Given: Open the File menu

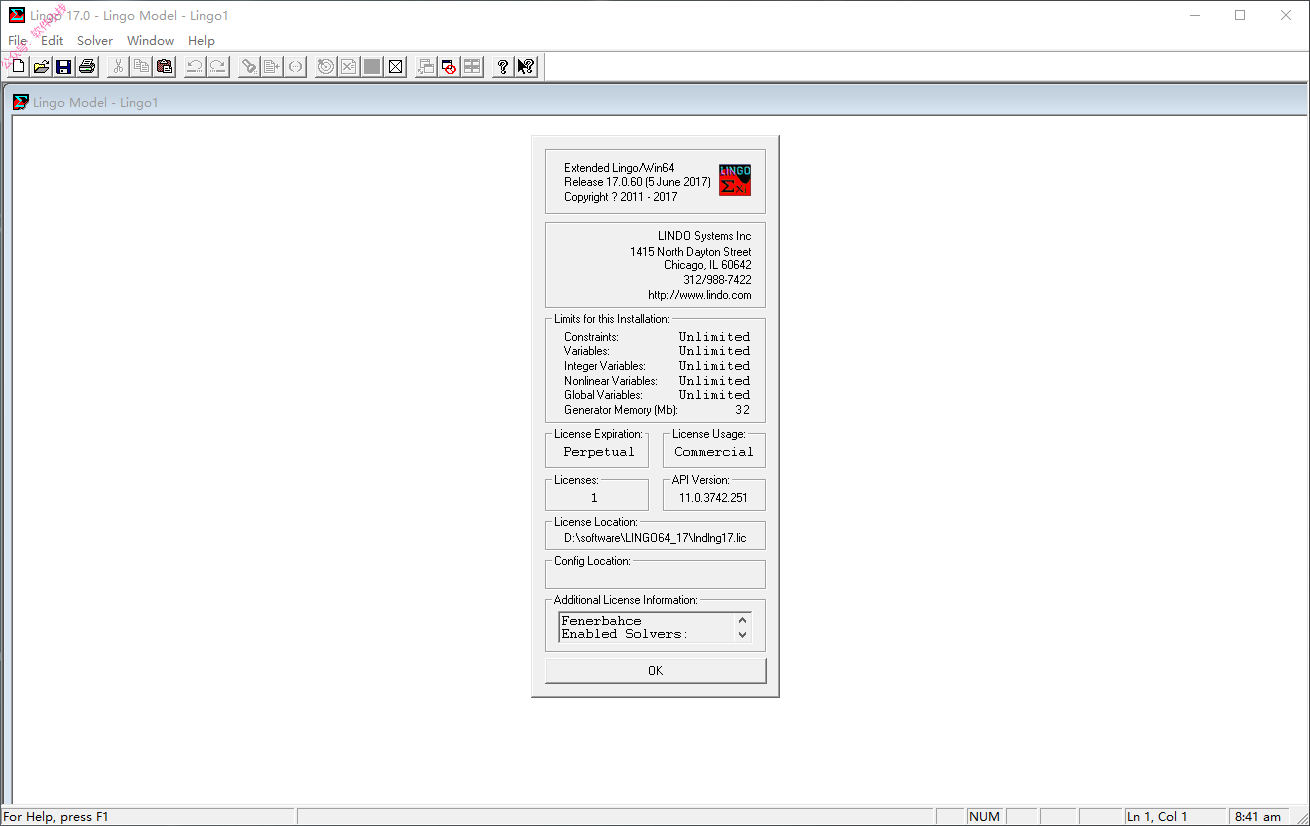Looking at the screenshot, I should tap(18, 41).
